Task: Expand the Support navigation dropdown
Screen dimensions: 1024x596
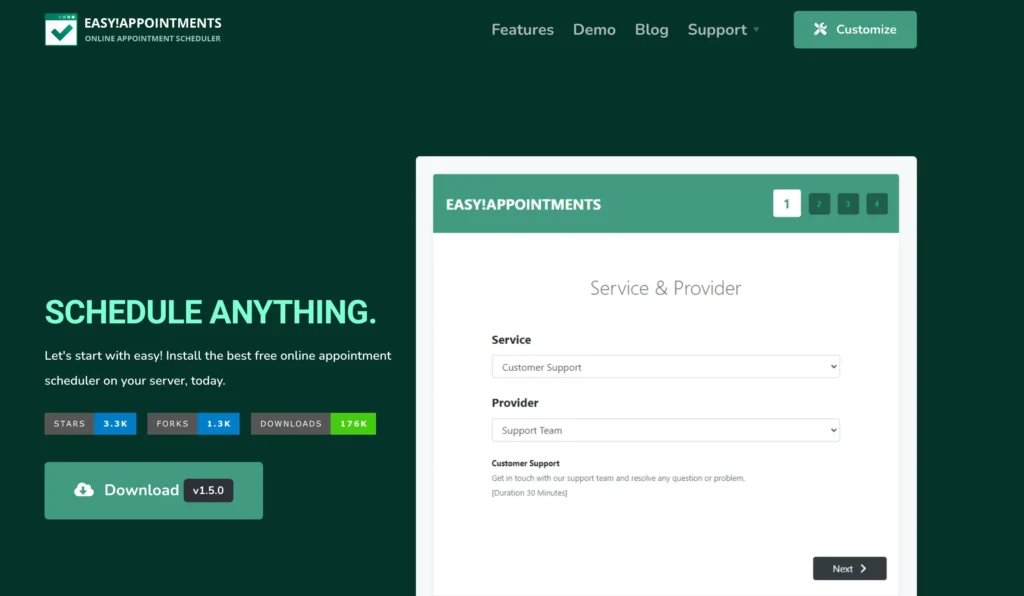Action: (x=723, y=29)
